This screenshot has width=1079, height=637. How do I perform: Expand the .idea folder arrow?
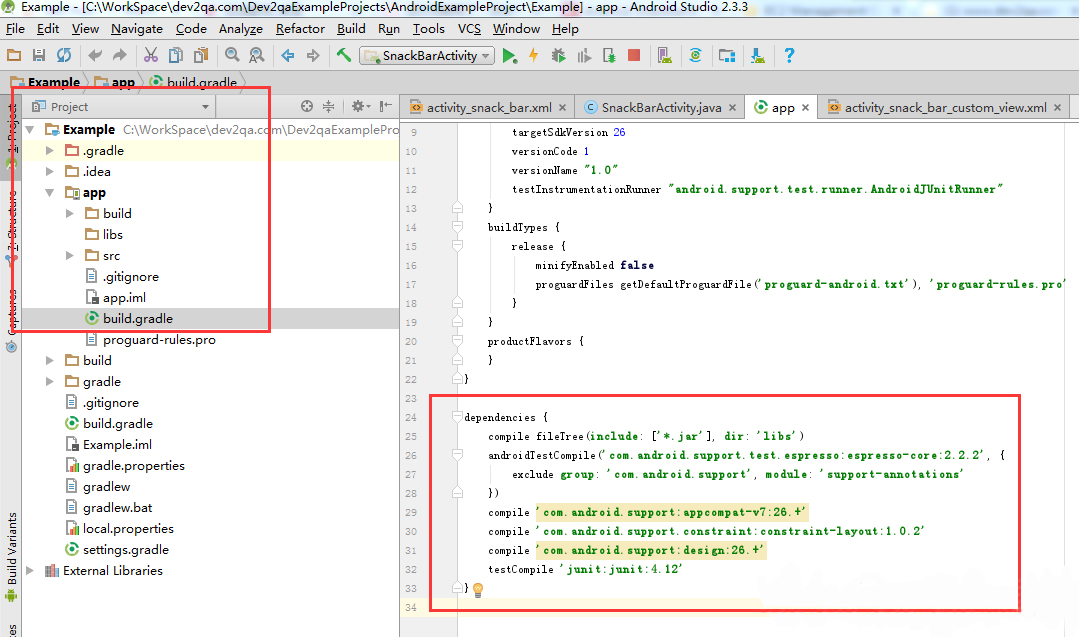coord(50,171)
